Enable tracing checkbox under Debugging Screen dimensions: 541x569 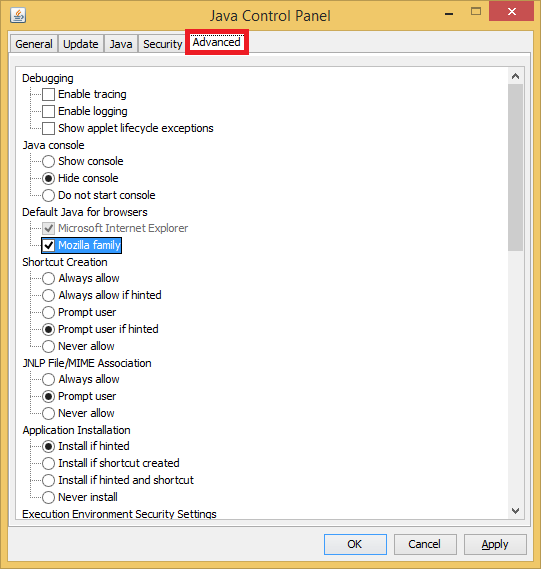tap(48, 94)
